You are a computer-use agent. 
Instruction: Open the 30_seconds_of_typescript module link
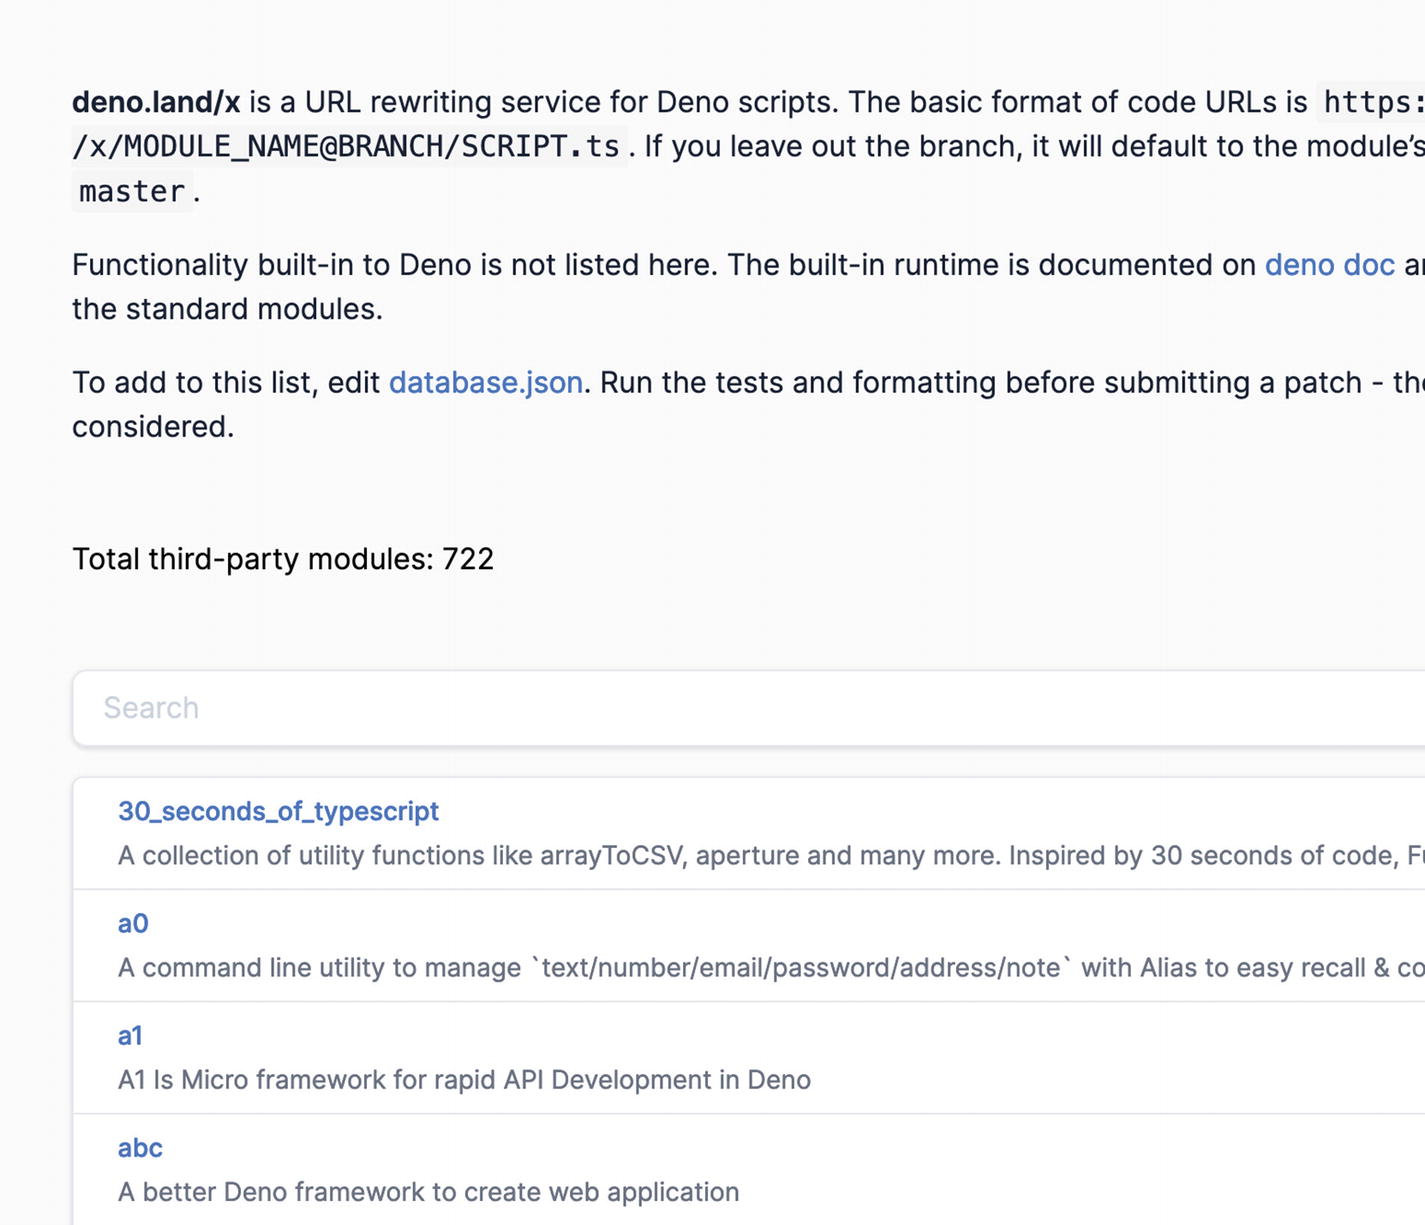point(278,811)
